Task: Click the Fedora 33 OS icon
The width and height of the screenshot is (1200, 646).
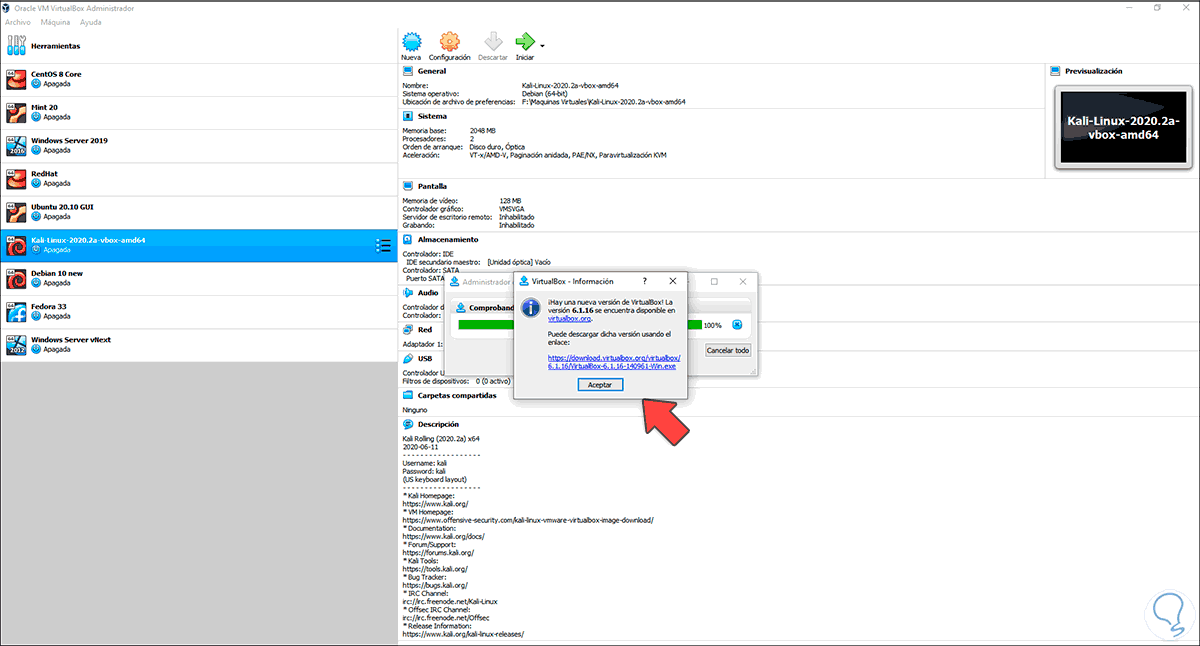Action: (15, 311)
